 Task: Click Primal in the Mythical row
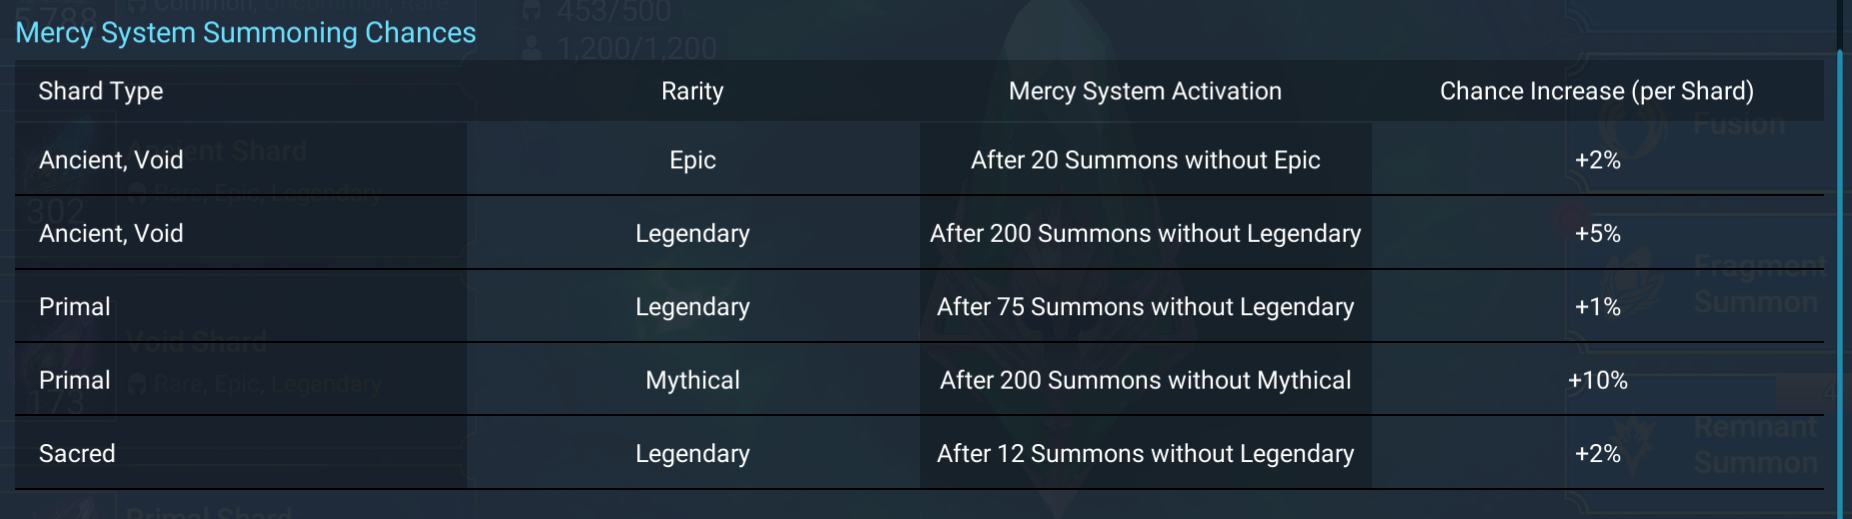[x=75, y=380]
